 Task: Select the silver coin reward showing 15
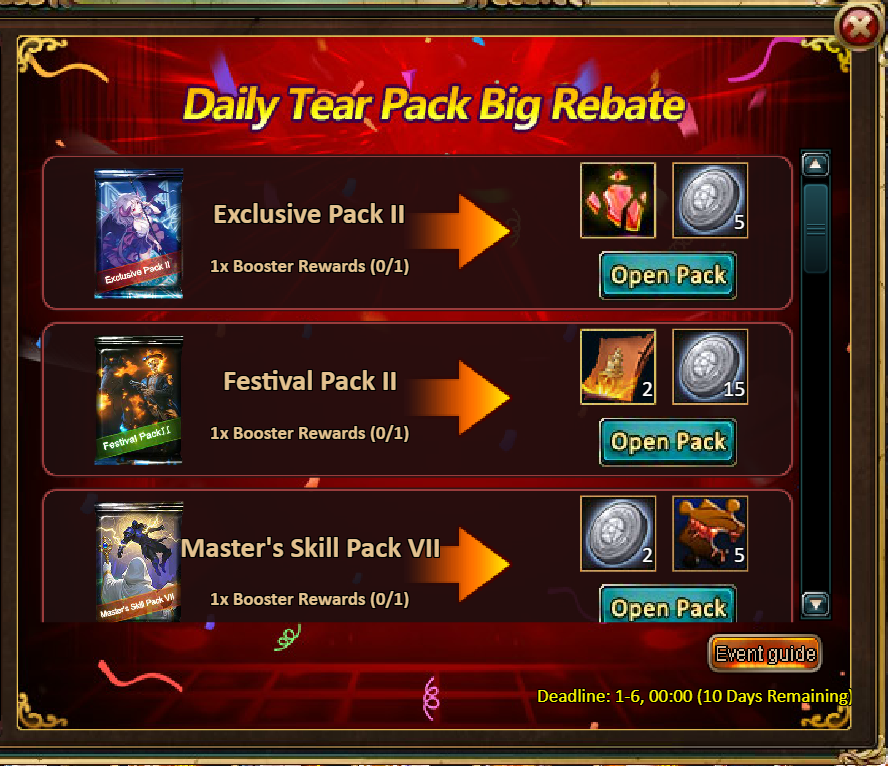[710, 367]
